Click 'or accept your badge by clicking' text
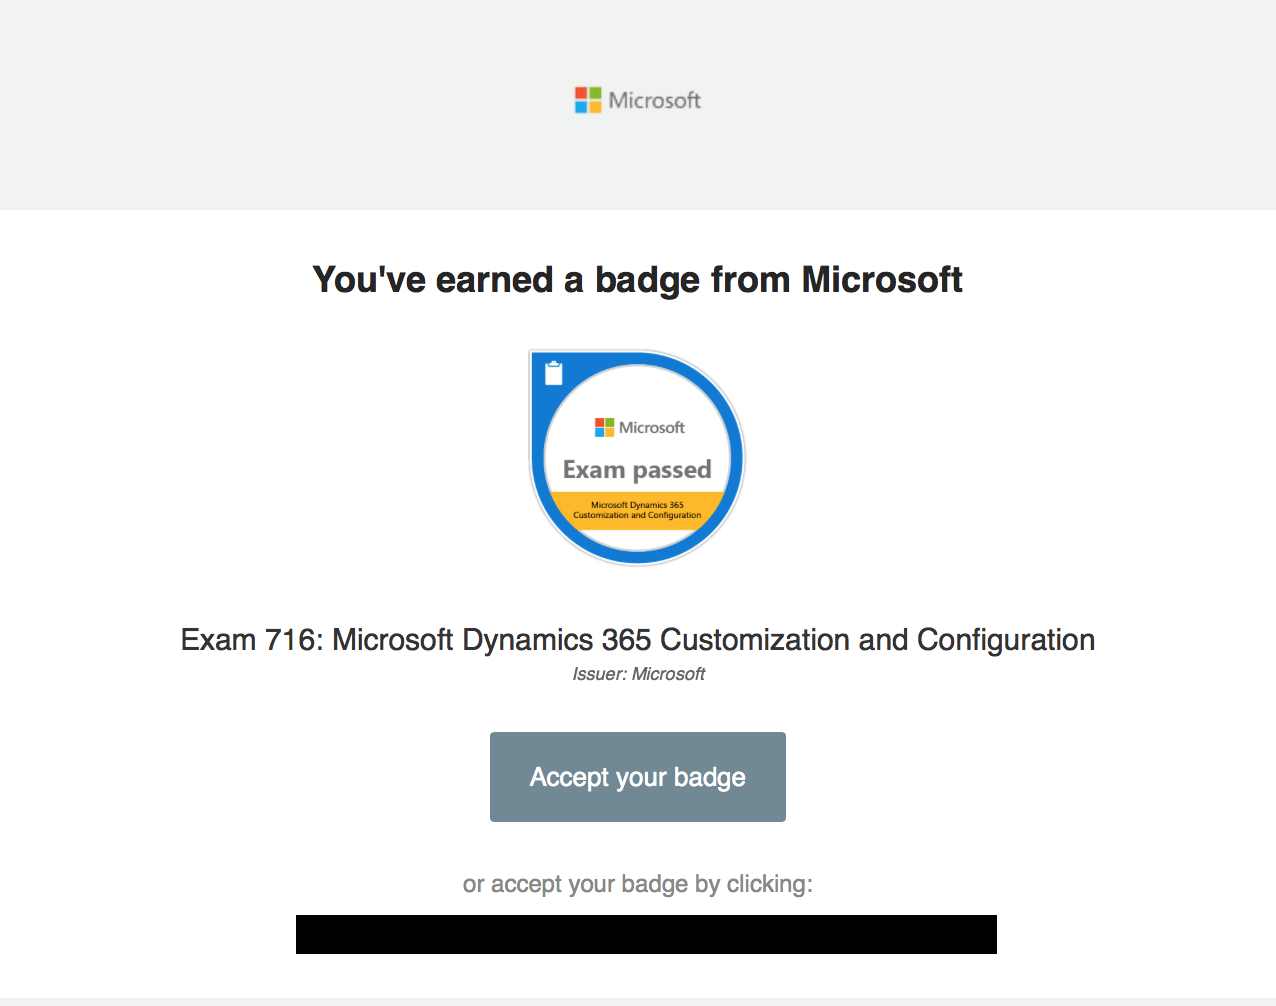1276x1006 pixels. [x=637, y=884]
